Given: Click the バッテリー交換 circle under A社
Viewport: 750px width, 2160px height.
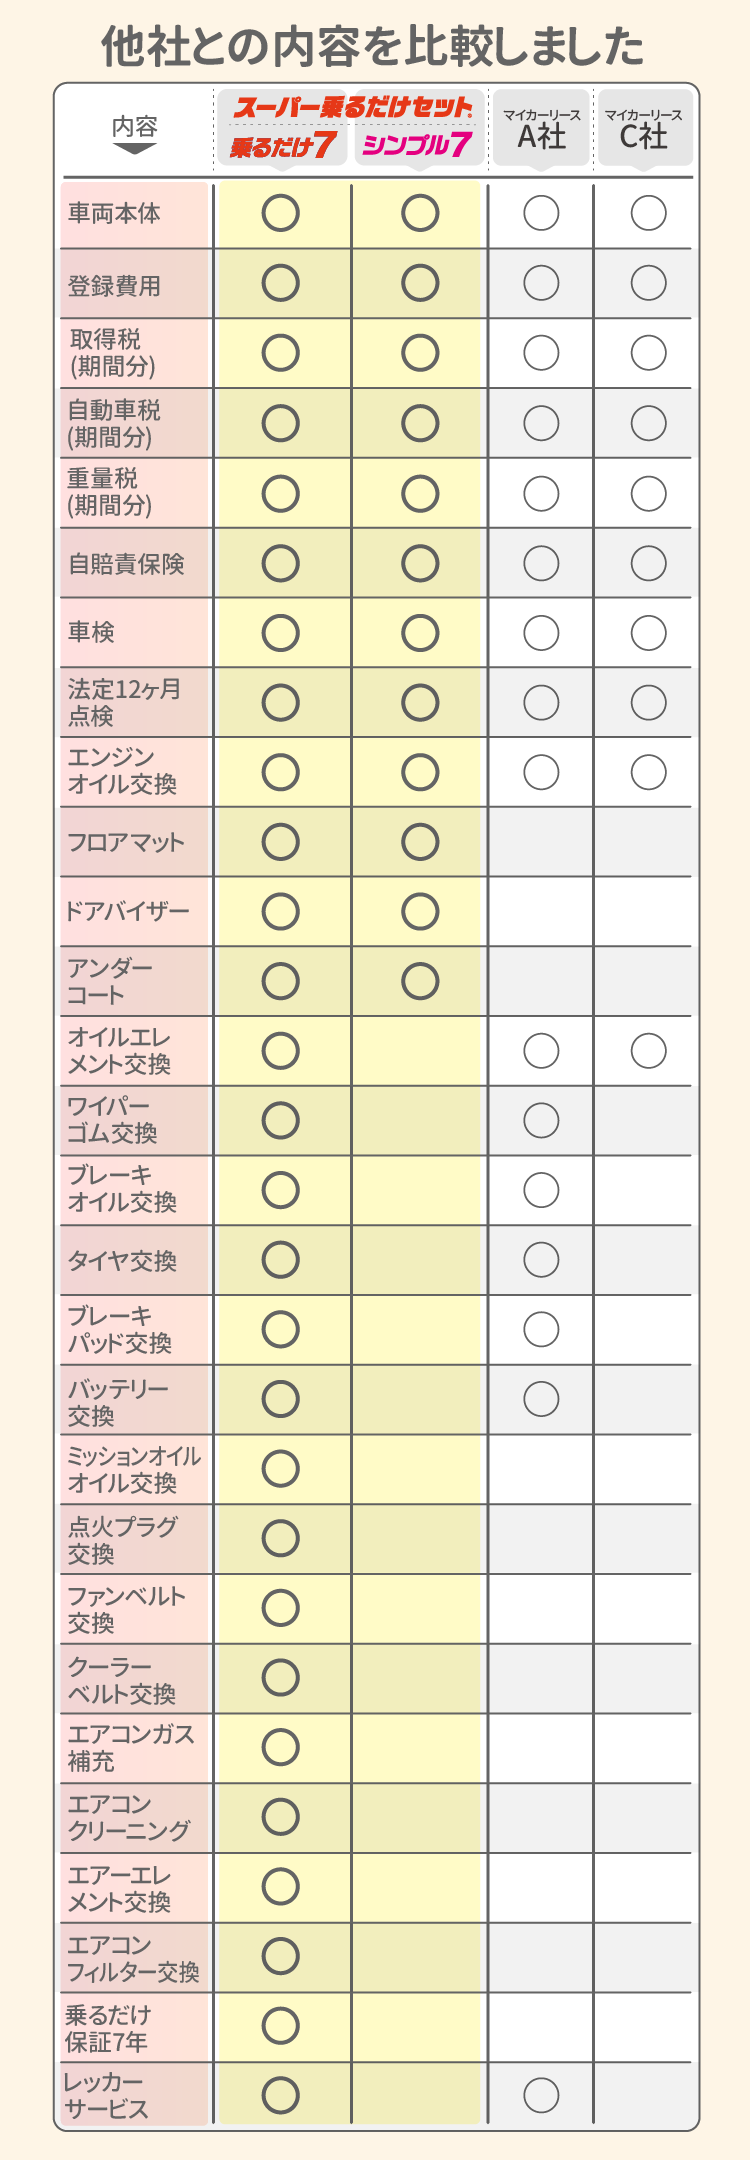Looking at the screenshot, I should tap(541, 1399).
